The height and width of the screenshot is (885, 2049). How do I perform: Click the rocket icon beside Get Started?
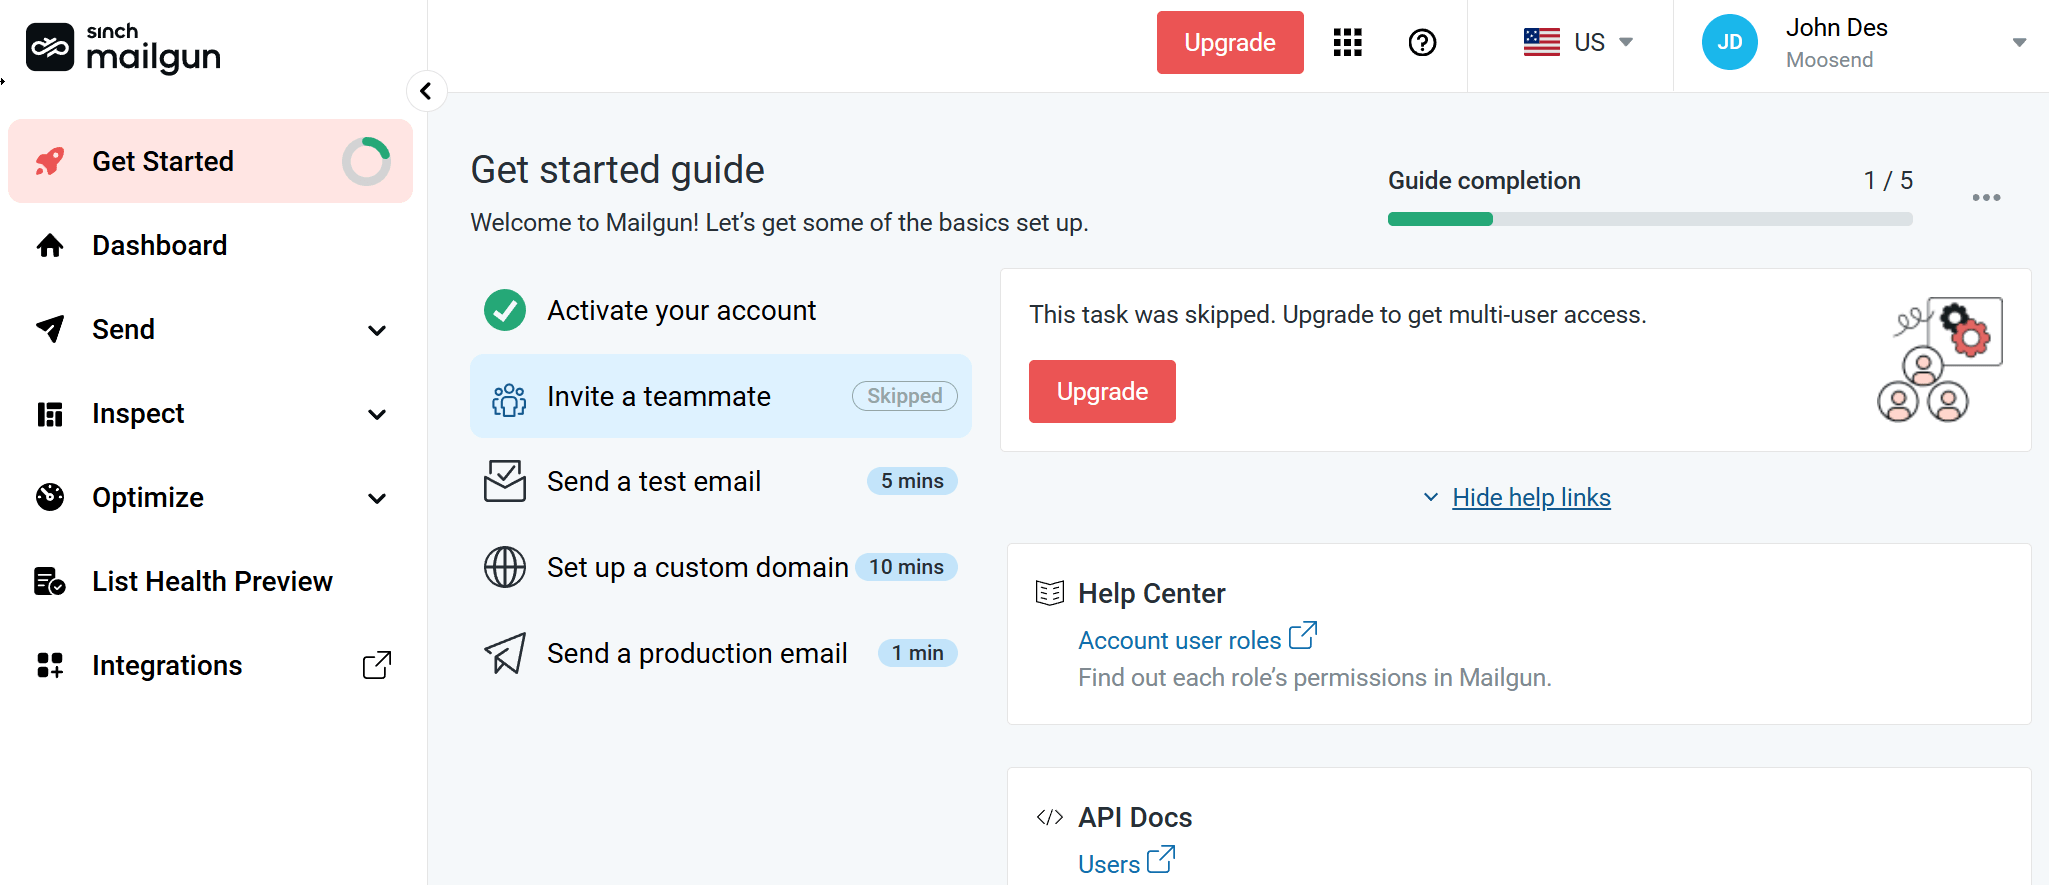click(50, 161)
